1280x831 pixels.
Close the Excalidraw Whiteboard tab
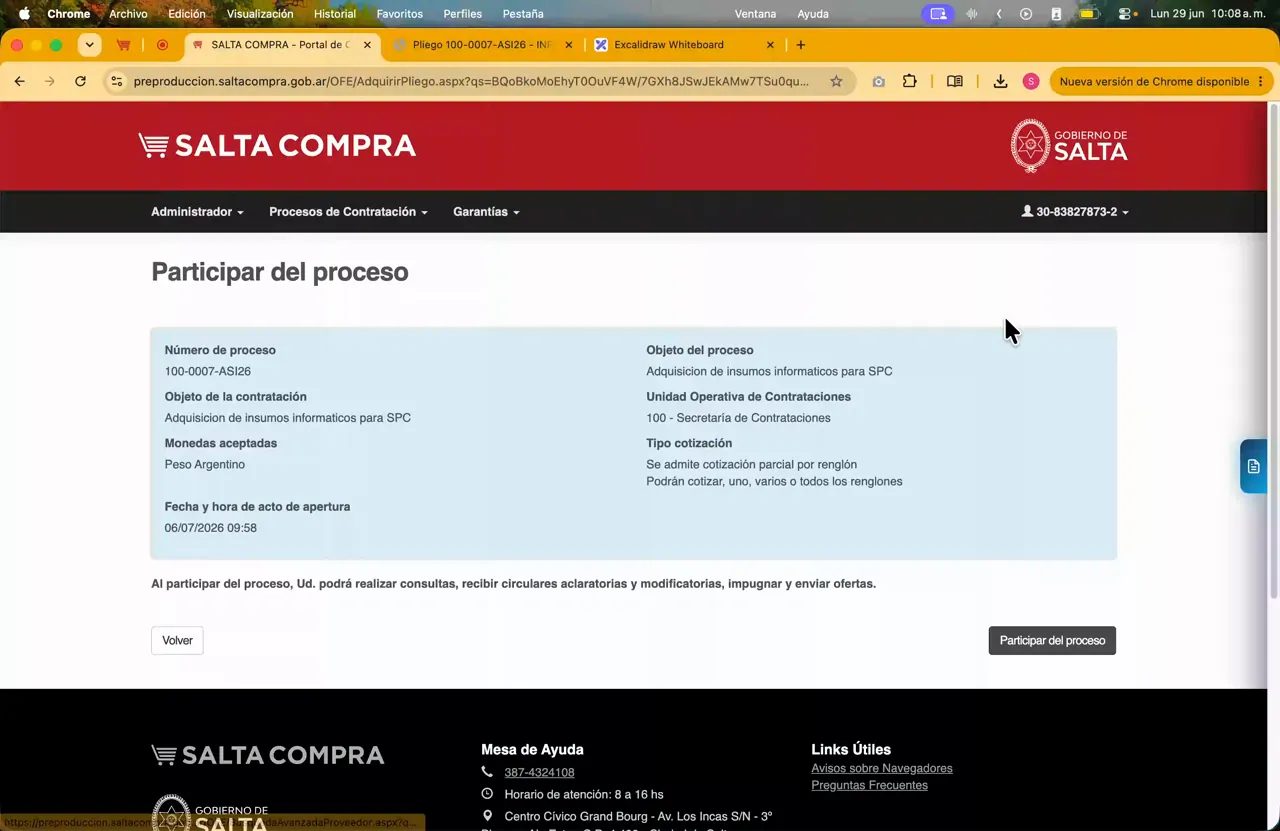(770, 45)
